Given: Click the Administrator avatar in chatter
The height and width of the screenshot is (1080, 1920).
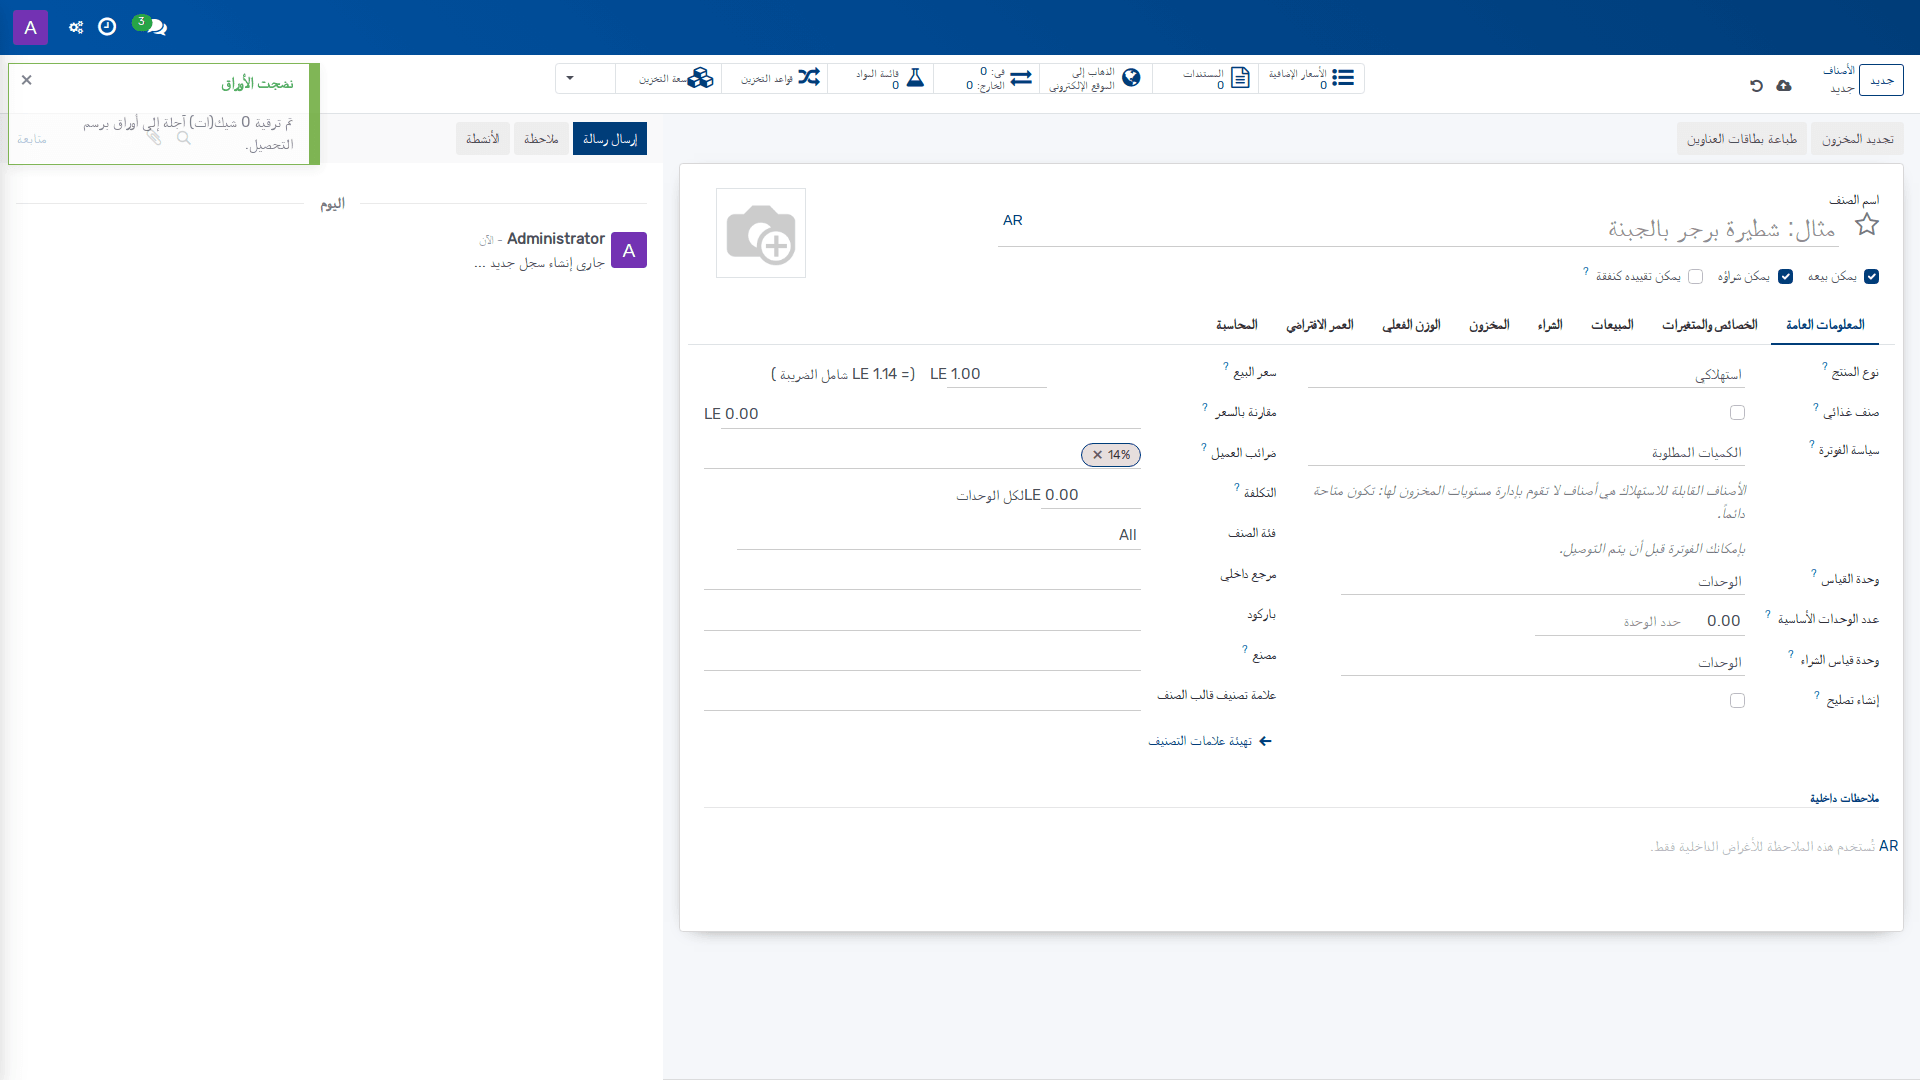Looking at the screenshot, I should [x=629, y=250].
